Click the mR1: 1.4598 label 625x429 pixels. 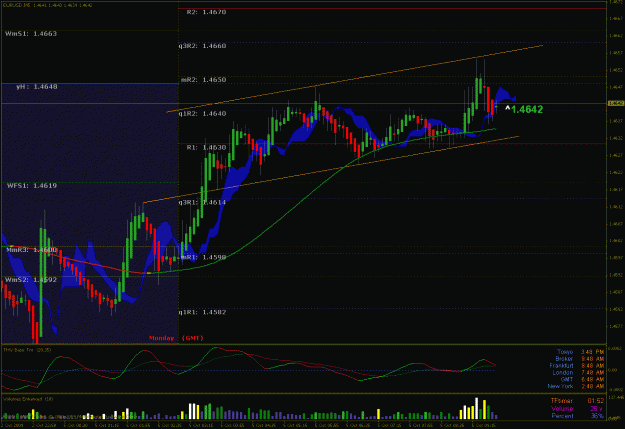(x=203, y=257)
